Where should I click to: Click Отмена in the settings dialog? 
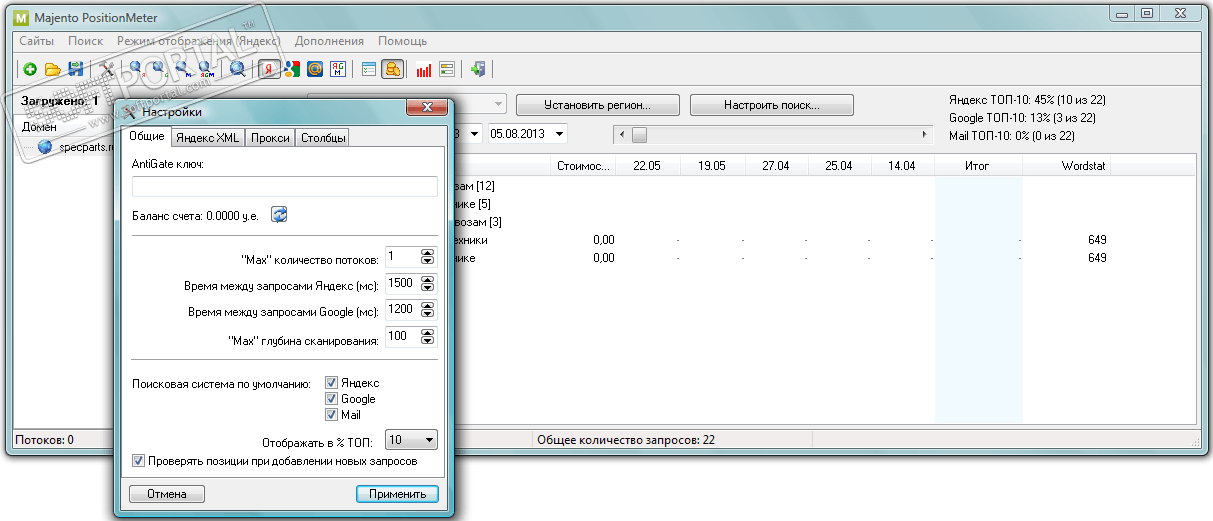[166, 494]
